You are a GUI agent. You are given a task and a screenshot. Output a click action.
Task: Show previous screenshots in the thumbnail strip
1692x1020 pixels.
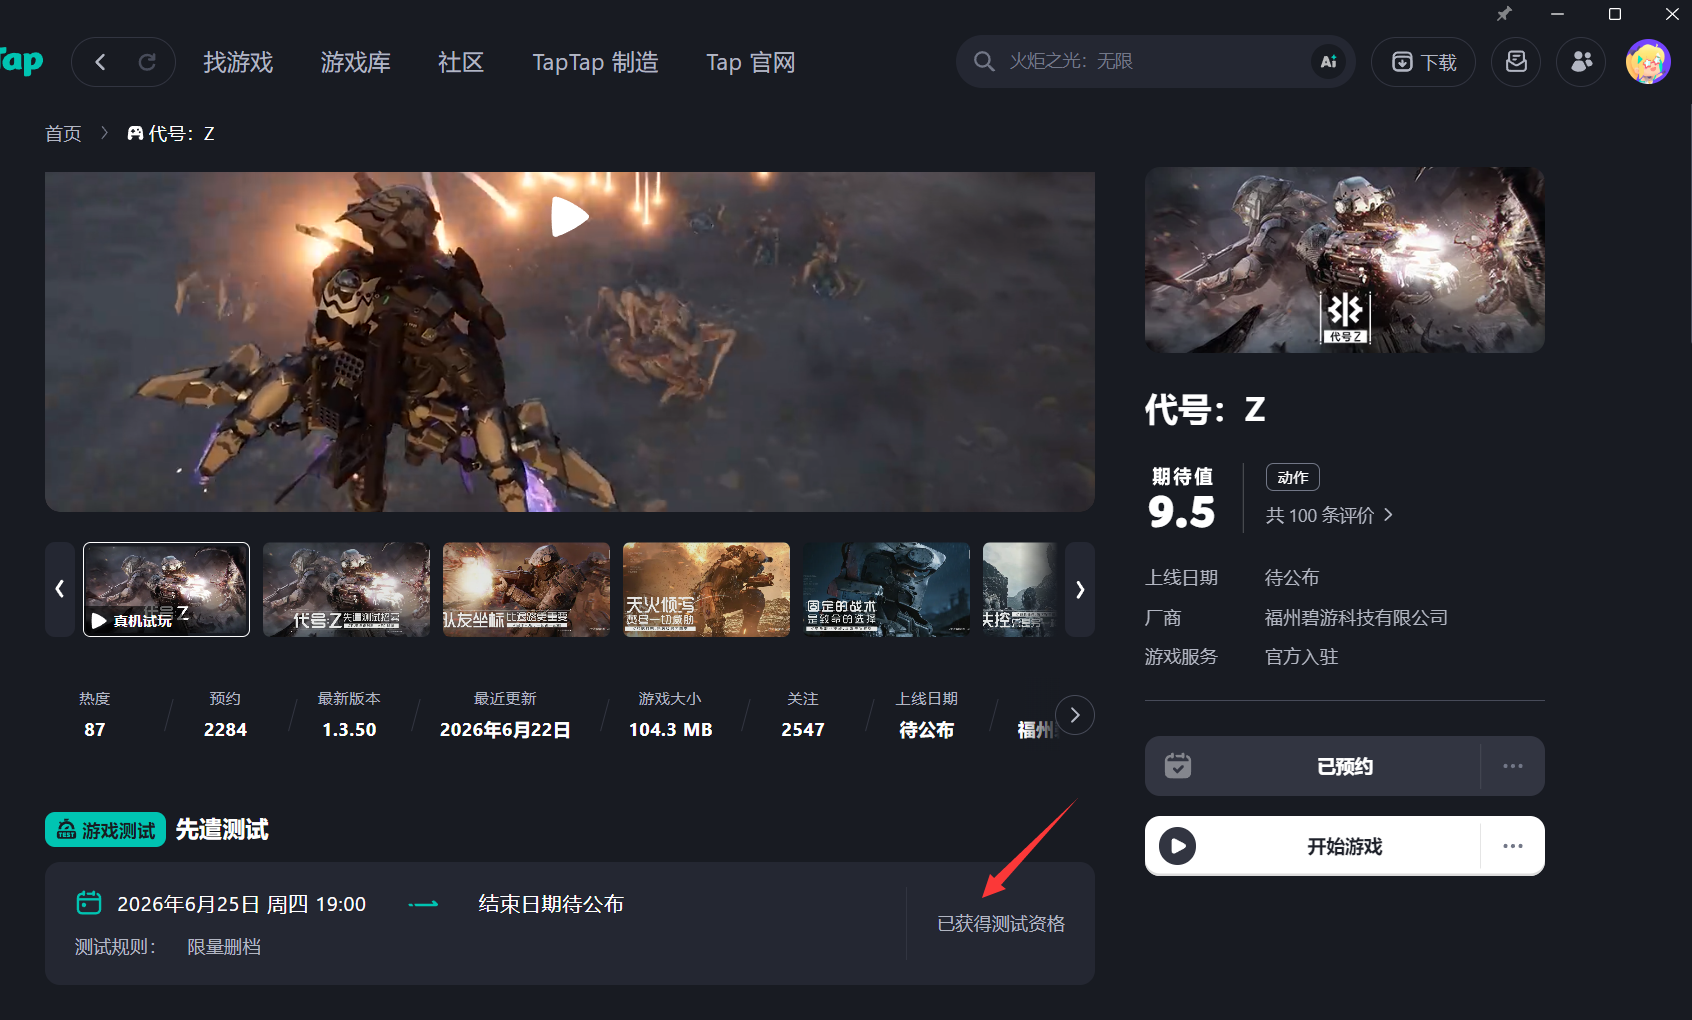click(60, 589)
